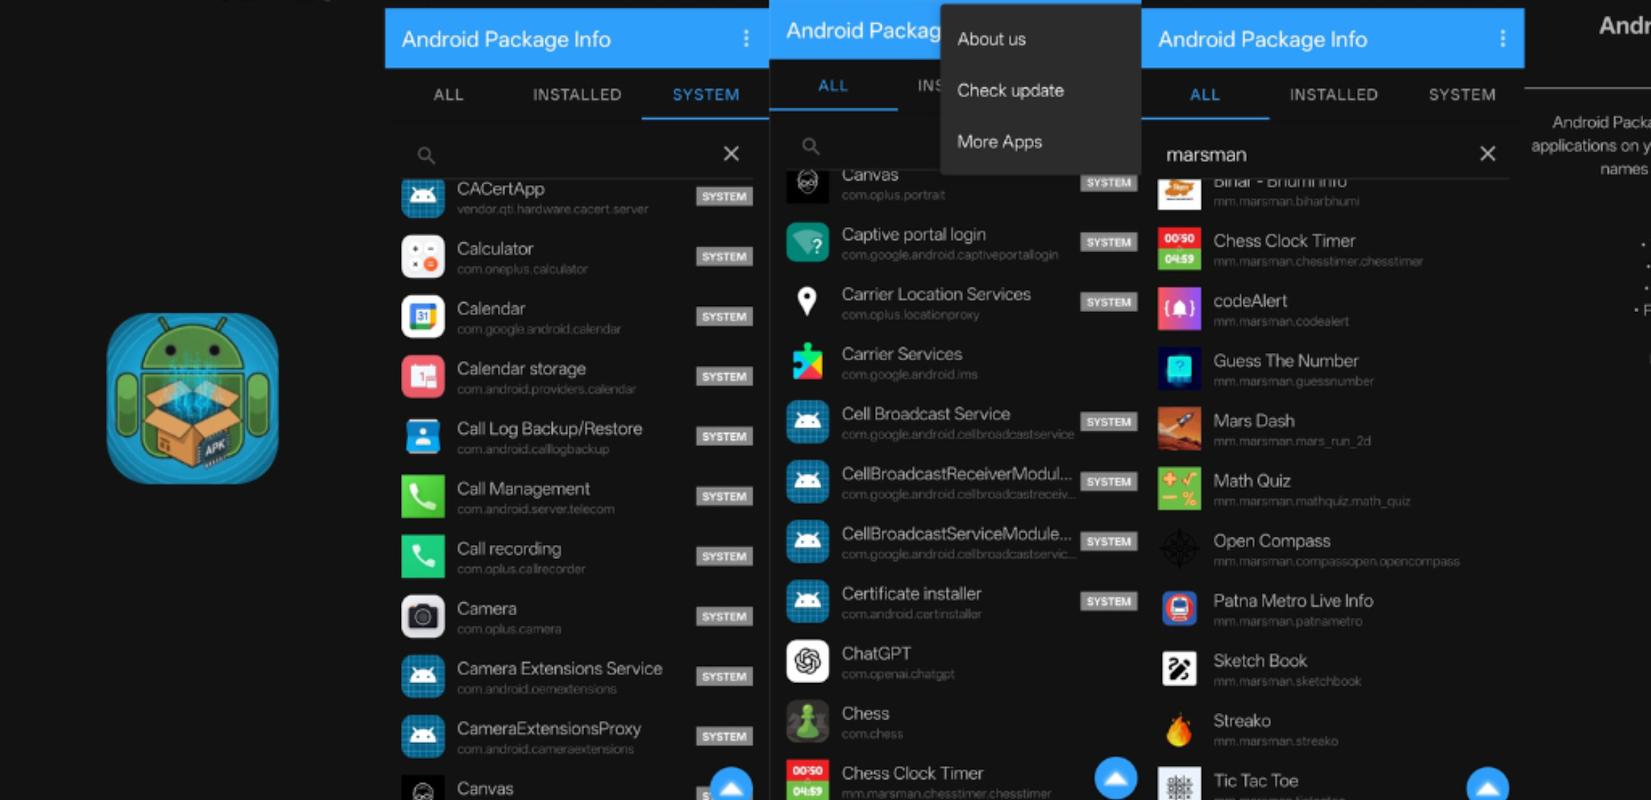Click package name mm.marsman.patnametro
This screenshot has height=800, width=1651.
click(x=1287, y=621)
